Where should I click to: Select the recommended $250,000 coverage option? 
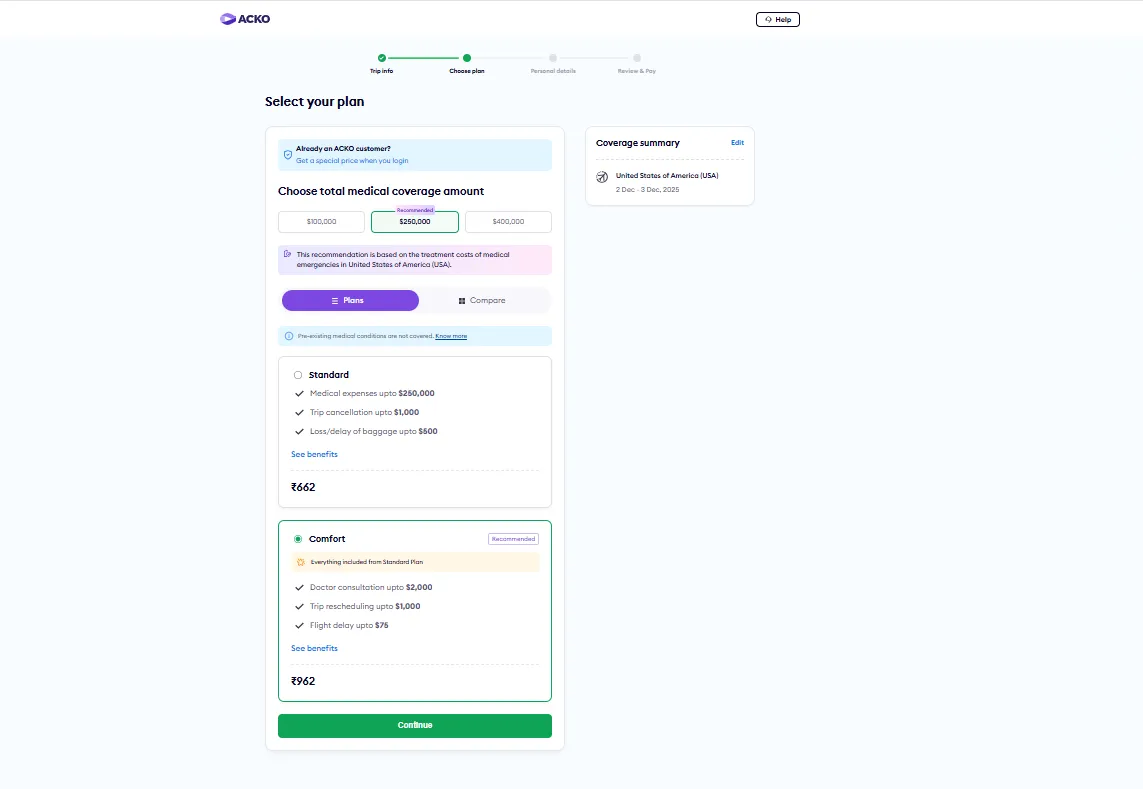(x=415, y=222)
